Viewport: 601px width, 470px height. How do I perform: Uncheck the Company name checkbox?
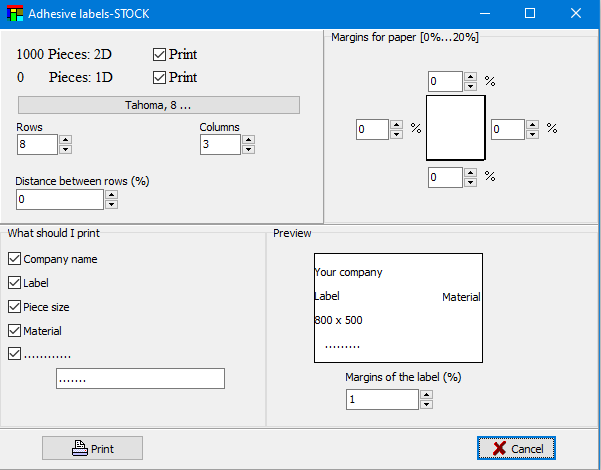coord(14,259)
